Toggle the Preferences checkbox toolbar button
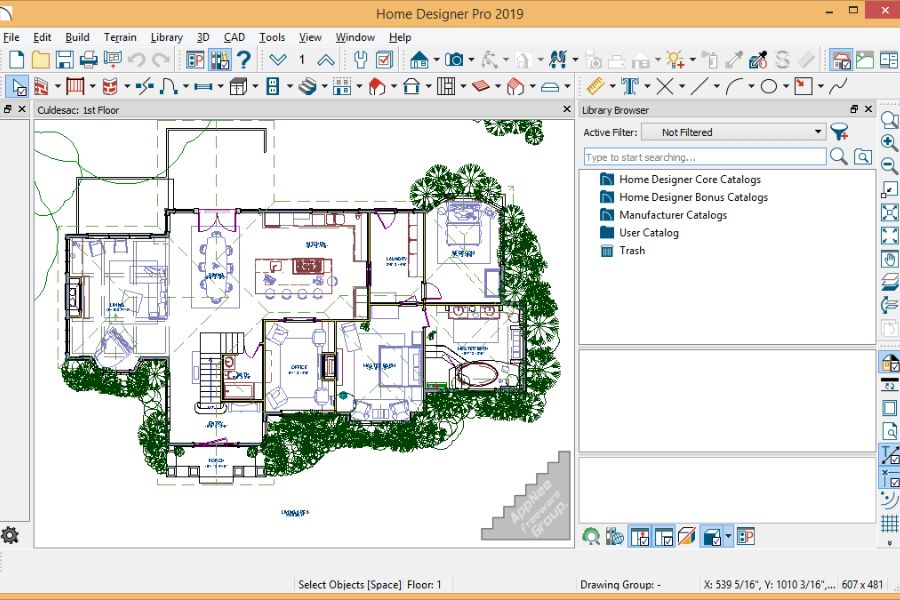The image size is (900, 600). point(384,59)
